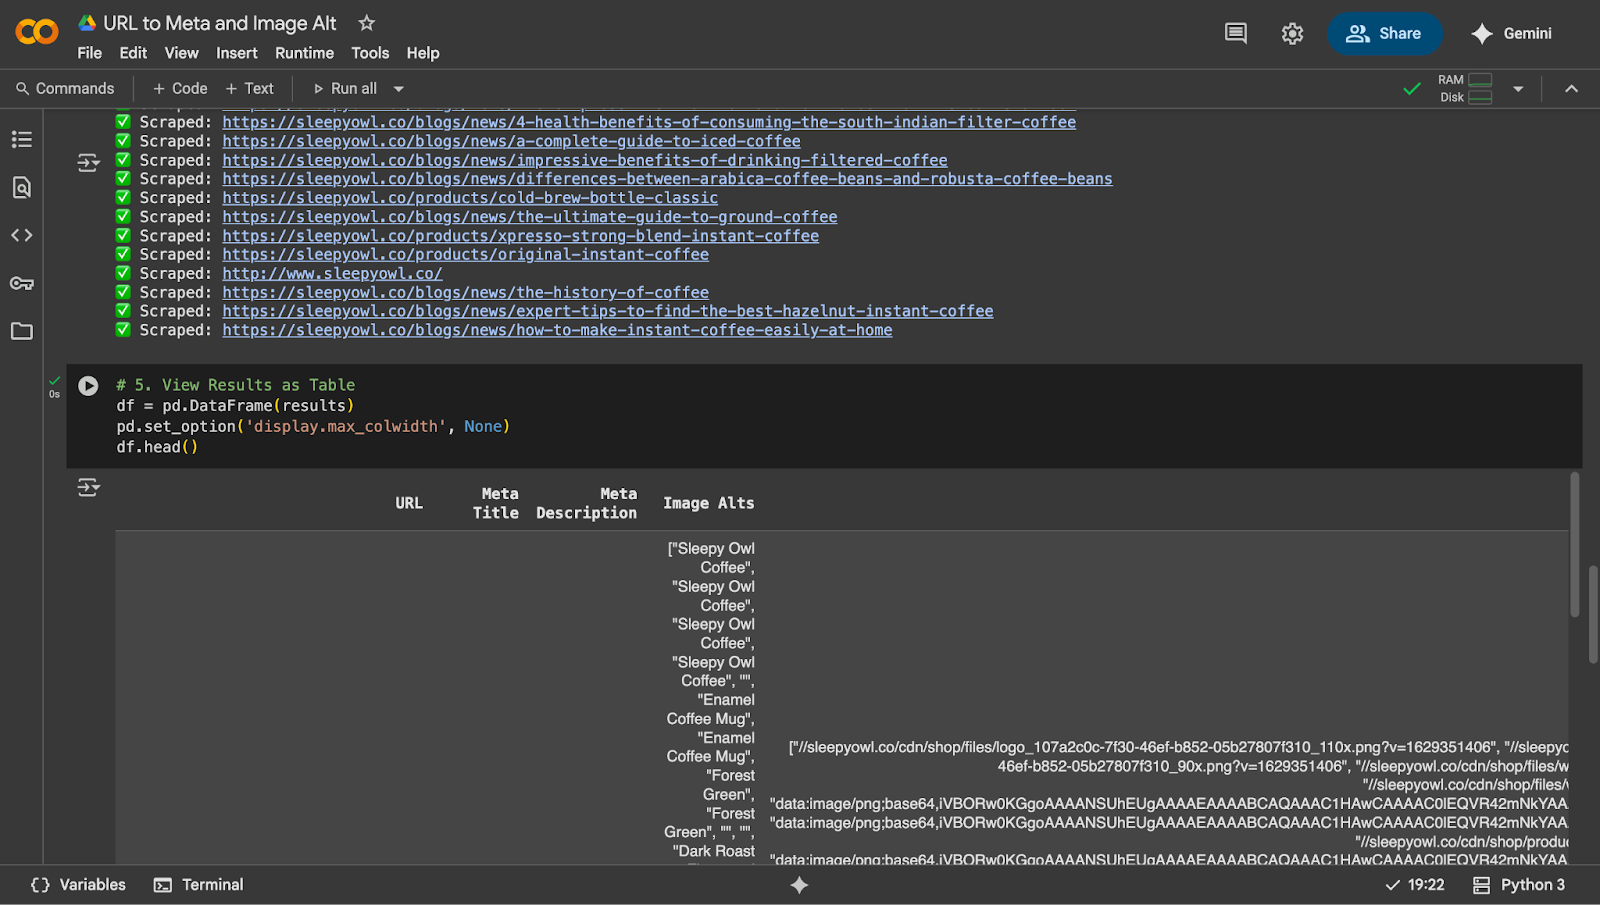Click the 19:22 execution status
The height and width of the screenshot is (905, 1600).
pos(1415,885)
